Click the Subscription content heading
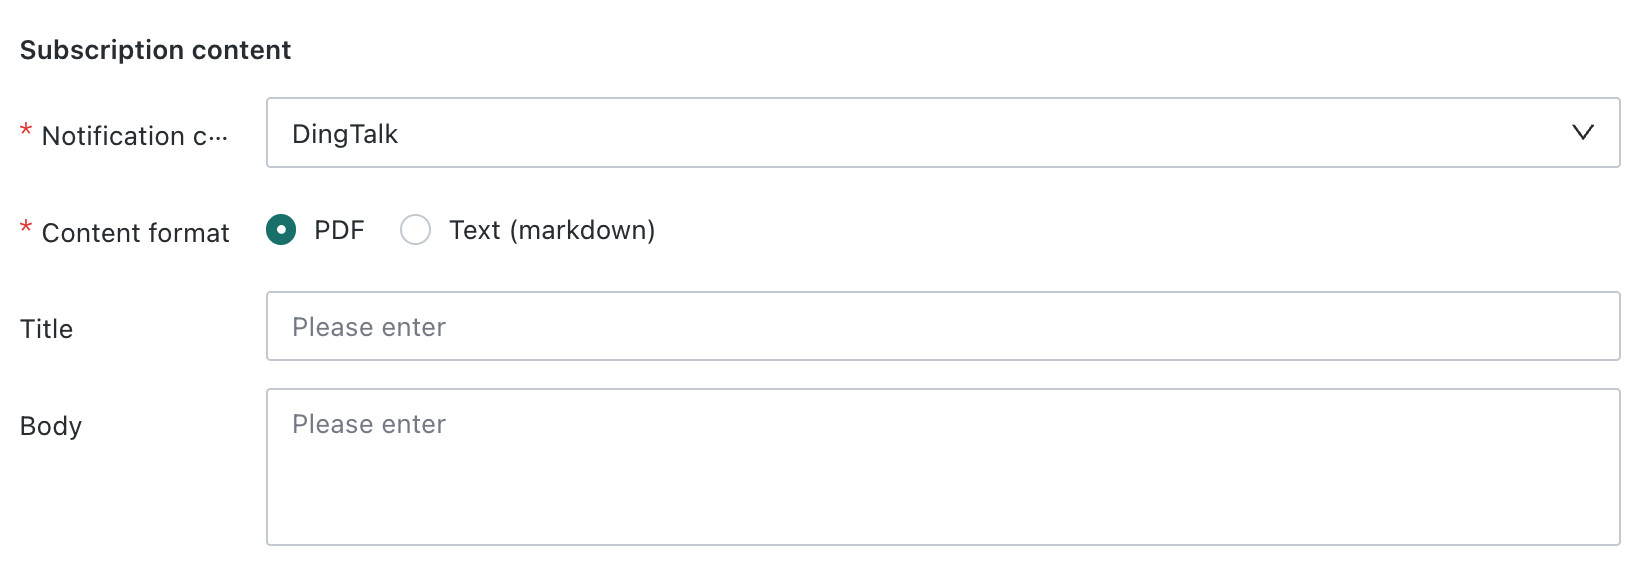 [x=156, y=50]
